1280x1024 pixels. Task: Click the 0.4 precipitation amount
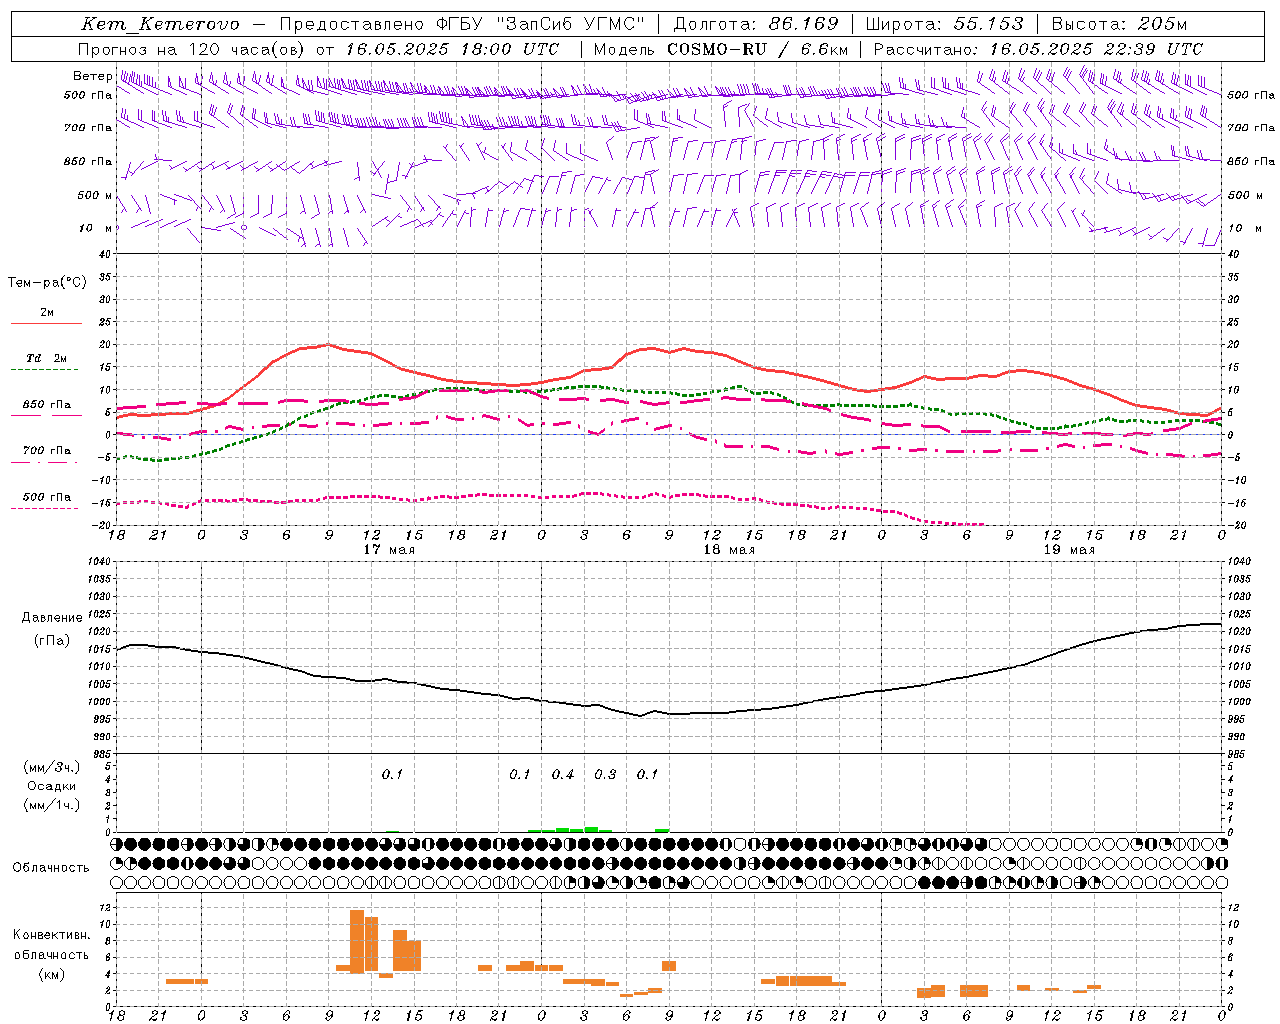coord(563,774)
